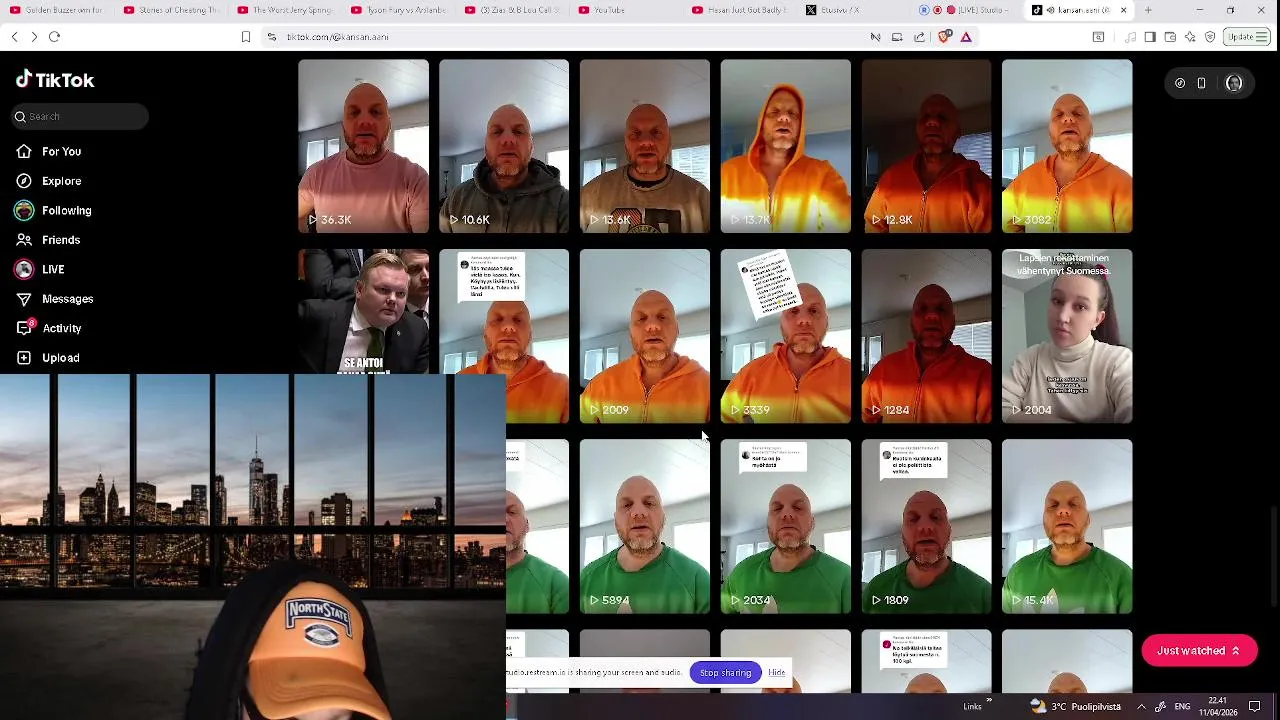
Task: Open the video with 36.3K views
Action: (363, 146)
